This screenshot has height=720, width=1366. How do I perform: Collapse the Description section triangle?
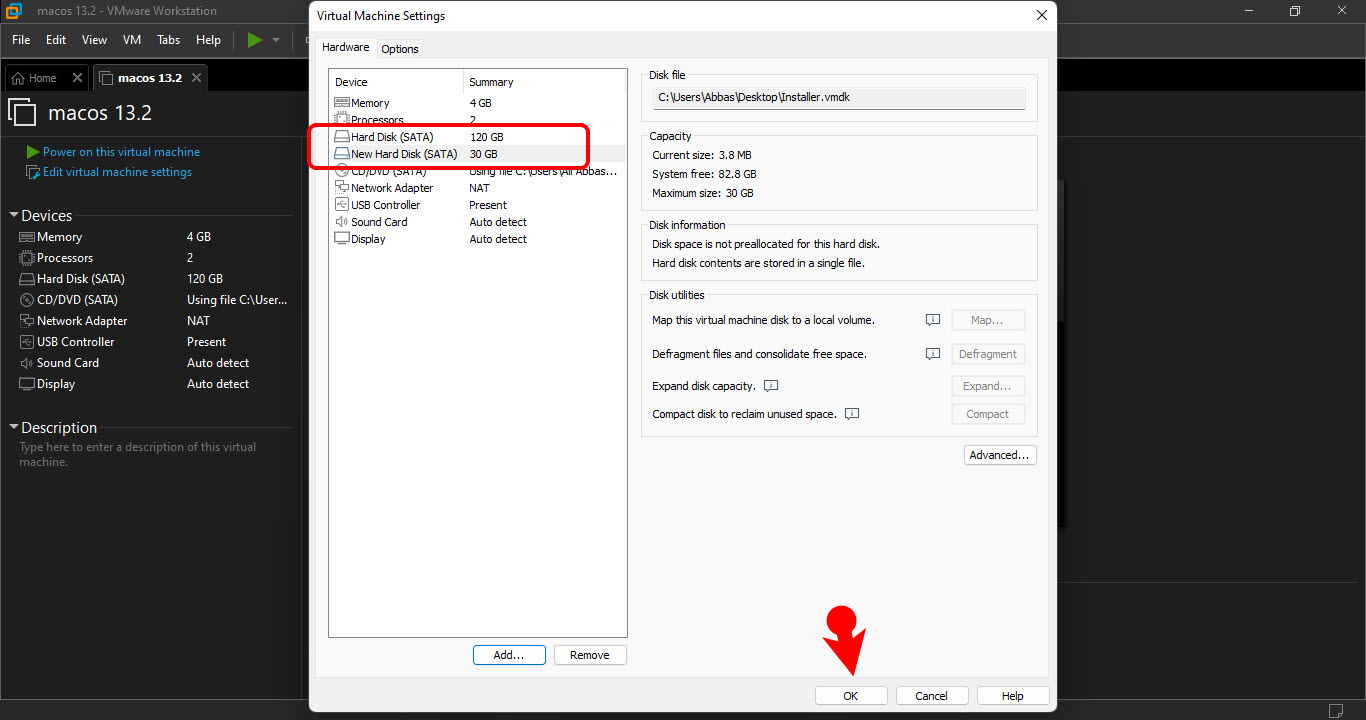(x=14, y=427)
